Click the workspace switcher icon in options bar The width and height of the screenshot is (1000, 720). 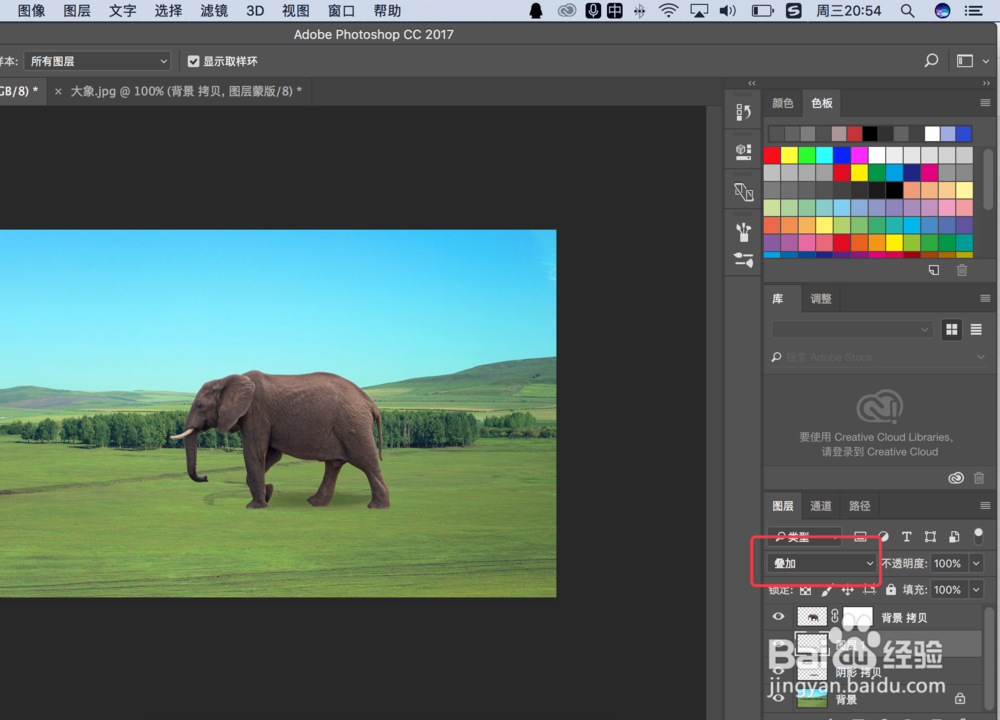tap(964, 61)
